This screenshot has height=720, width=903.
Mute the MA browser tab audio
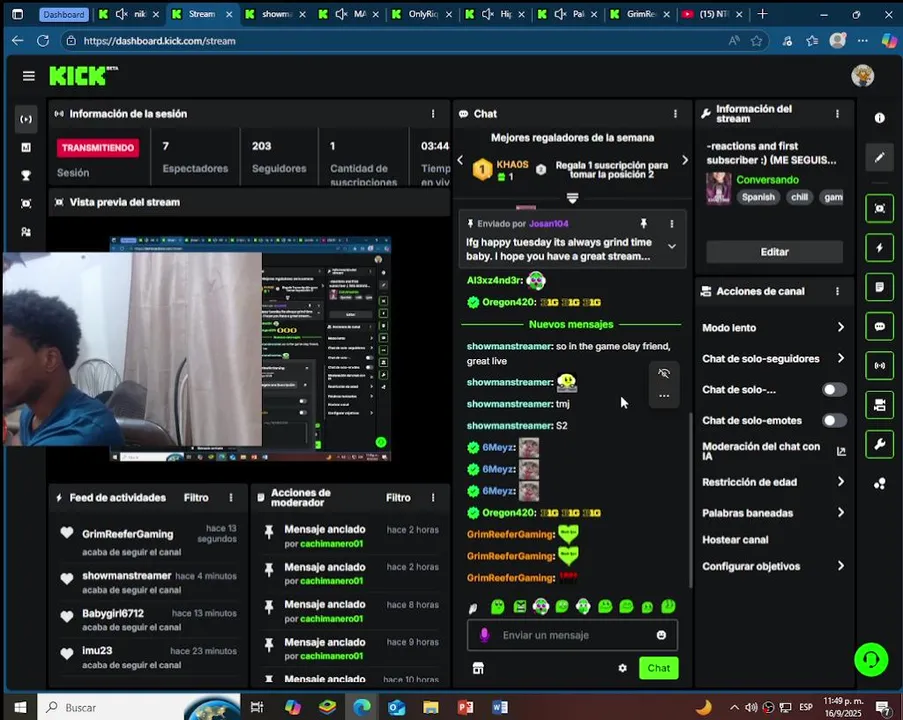[342, 14]
